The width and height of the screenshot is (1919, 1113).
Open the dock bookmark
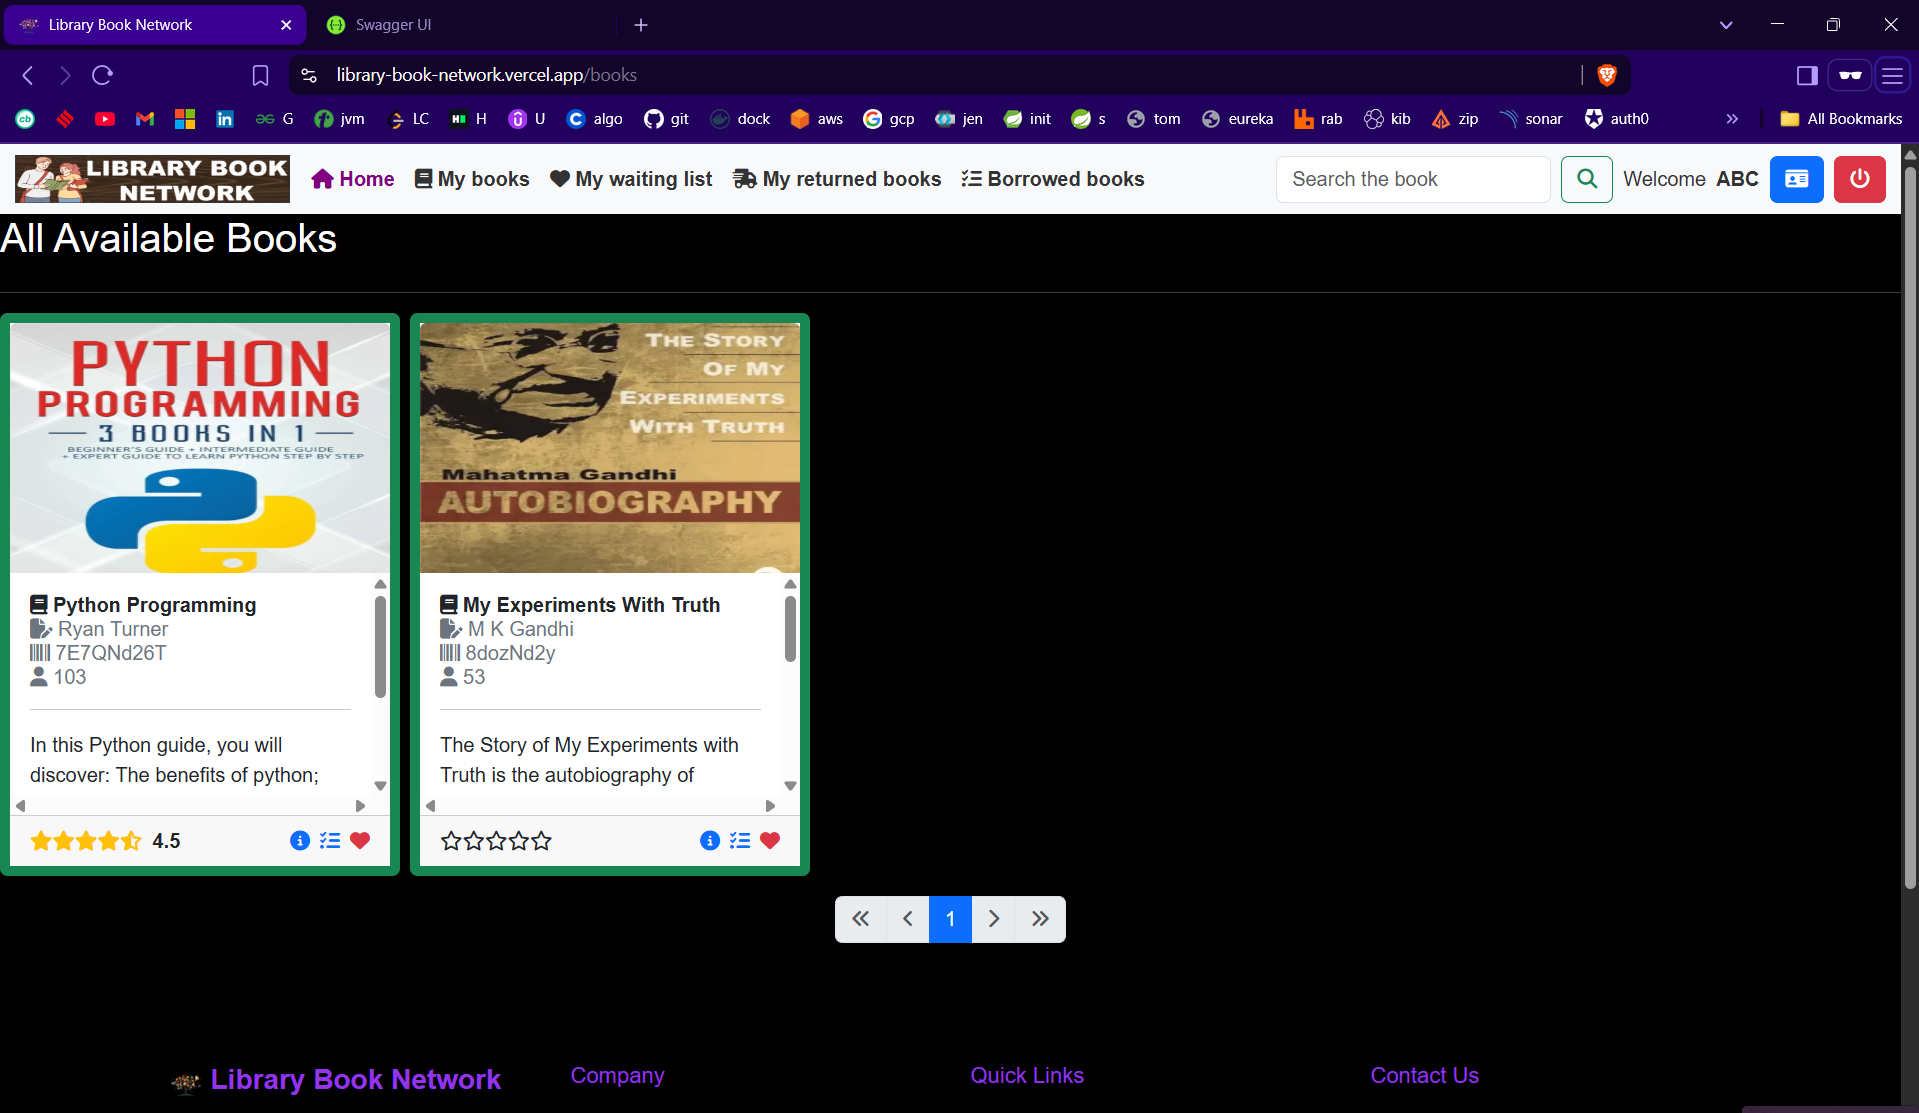[741, 119]
